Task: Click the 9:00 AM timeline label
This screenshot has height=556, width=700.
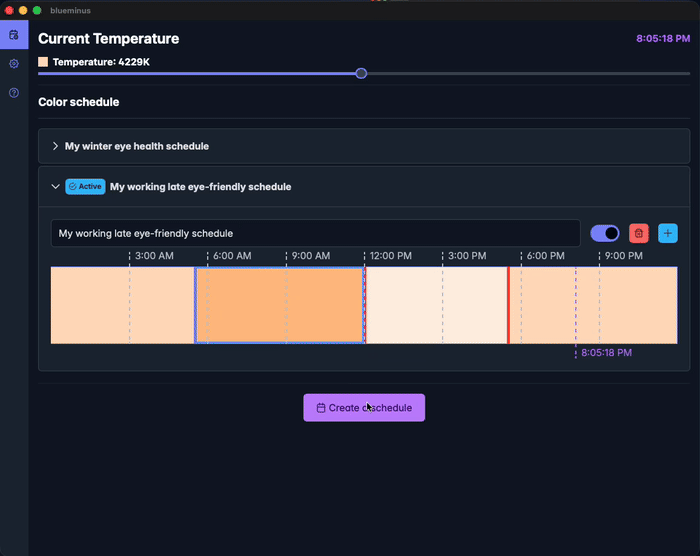Action: (x=311, y=256)
